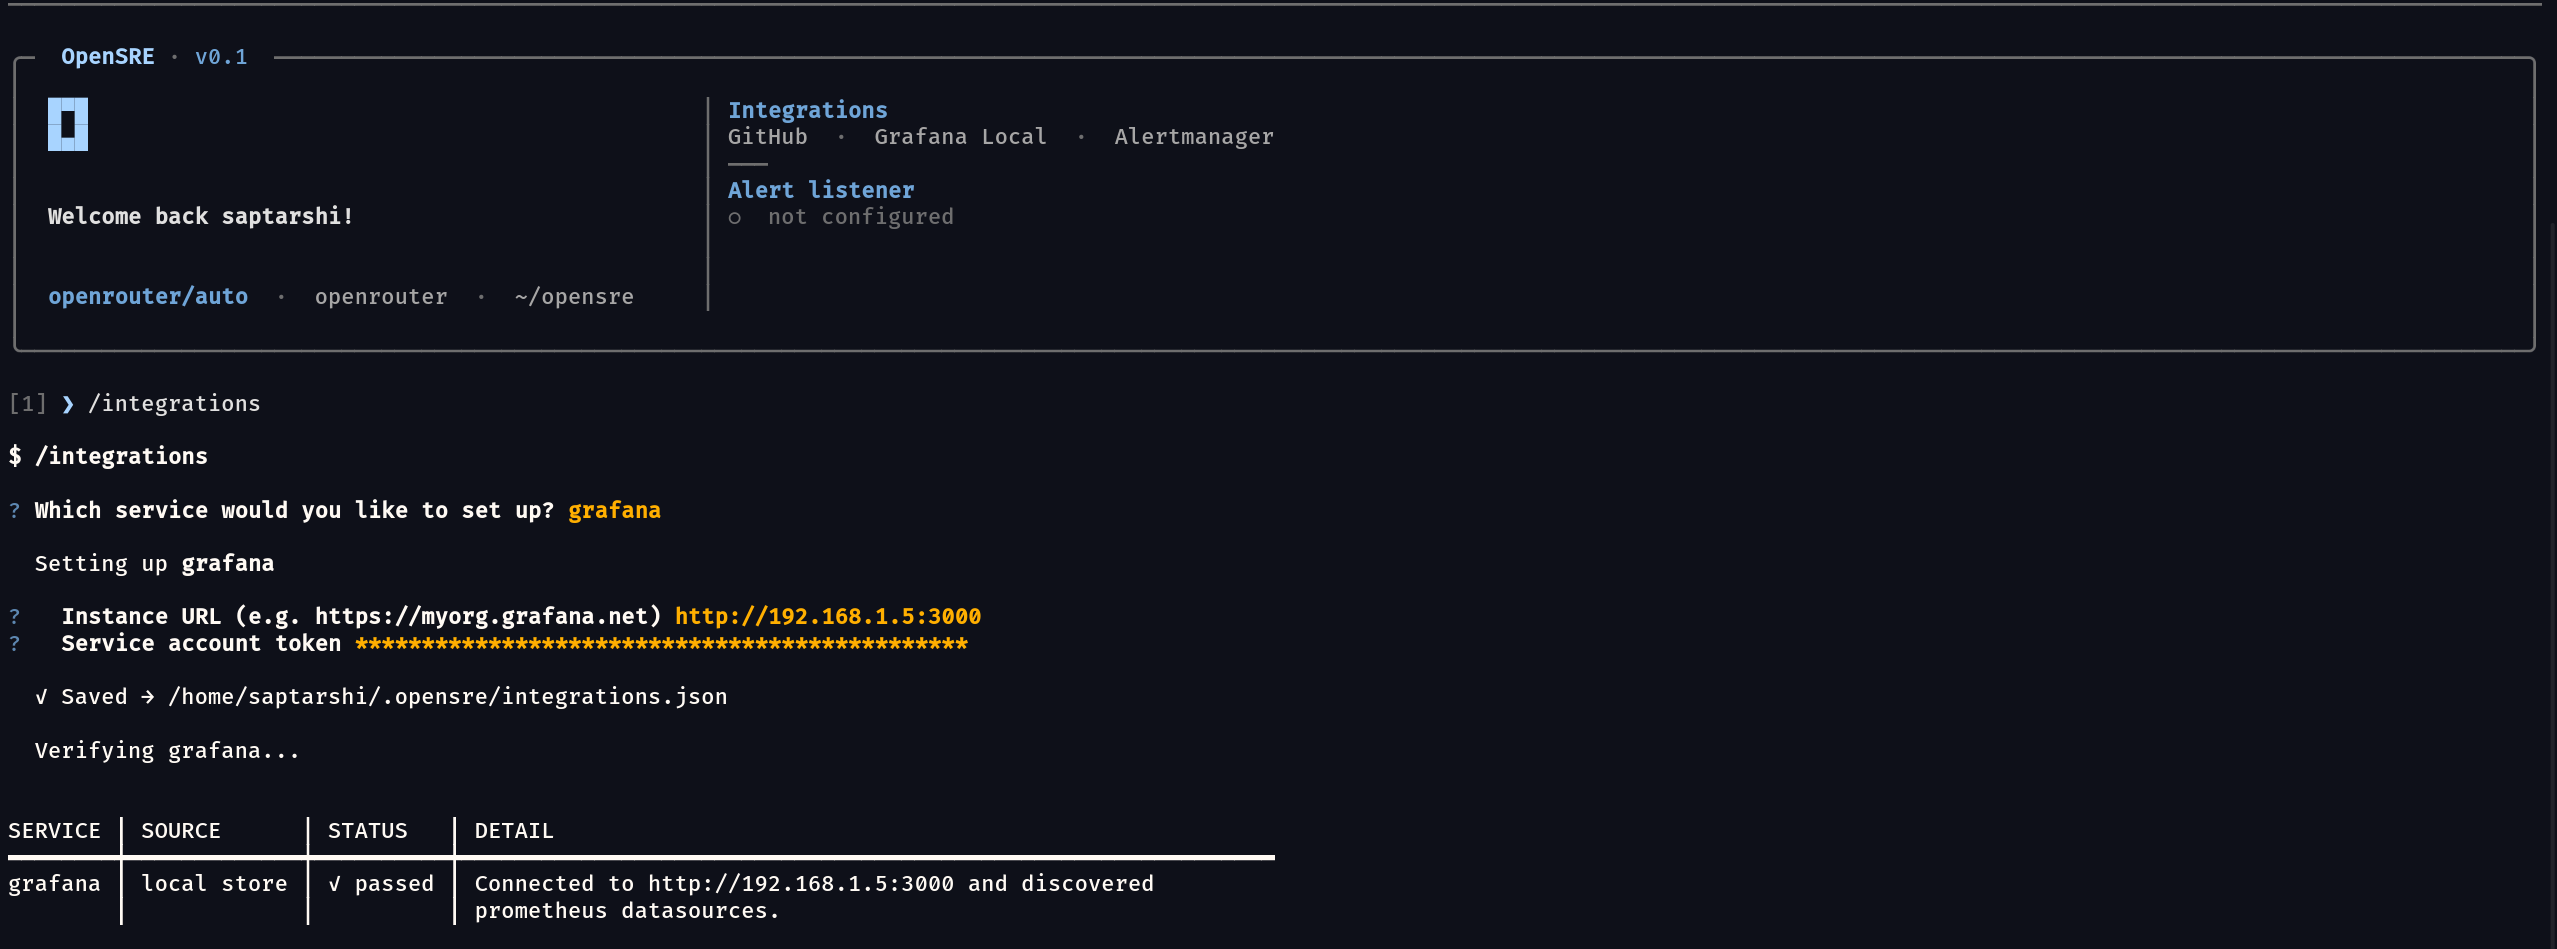Select Alertmanager integration entry
This screenshot has width=2557, height=949.
(x=1194, y=137)
